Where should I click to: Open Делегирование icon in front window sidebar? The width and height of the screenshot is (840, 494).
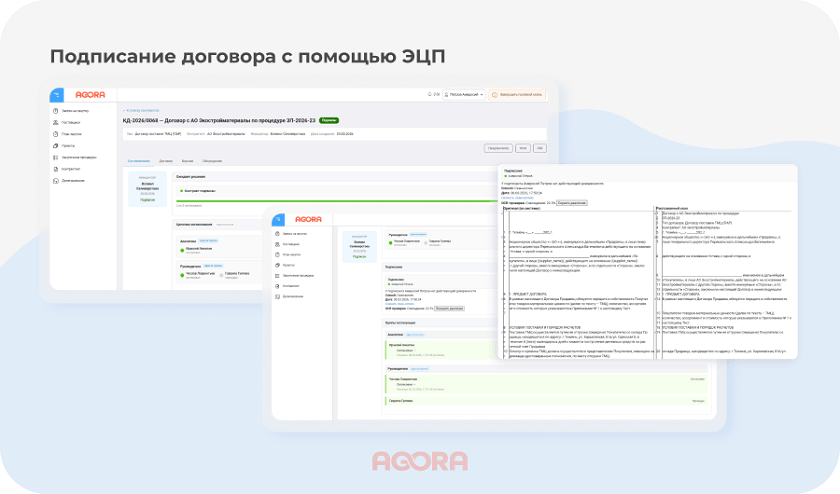278,296
